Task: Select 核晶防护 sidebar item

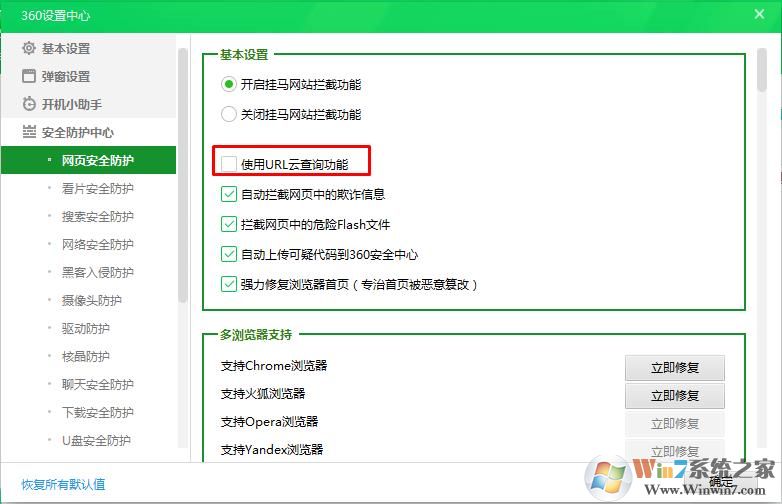Action: (88, 356)
